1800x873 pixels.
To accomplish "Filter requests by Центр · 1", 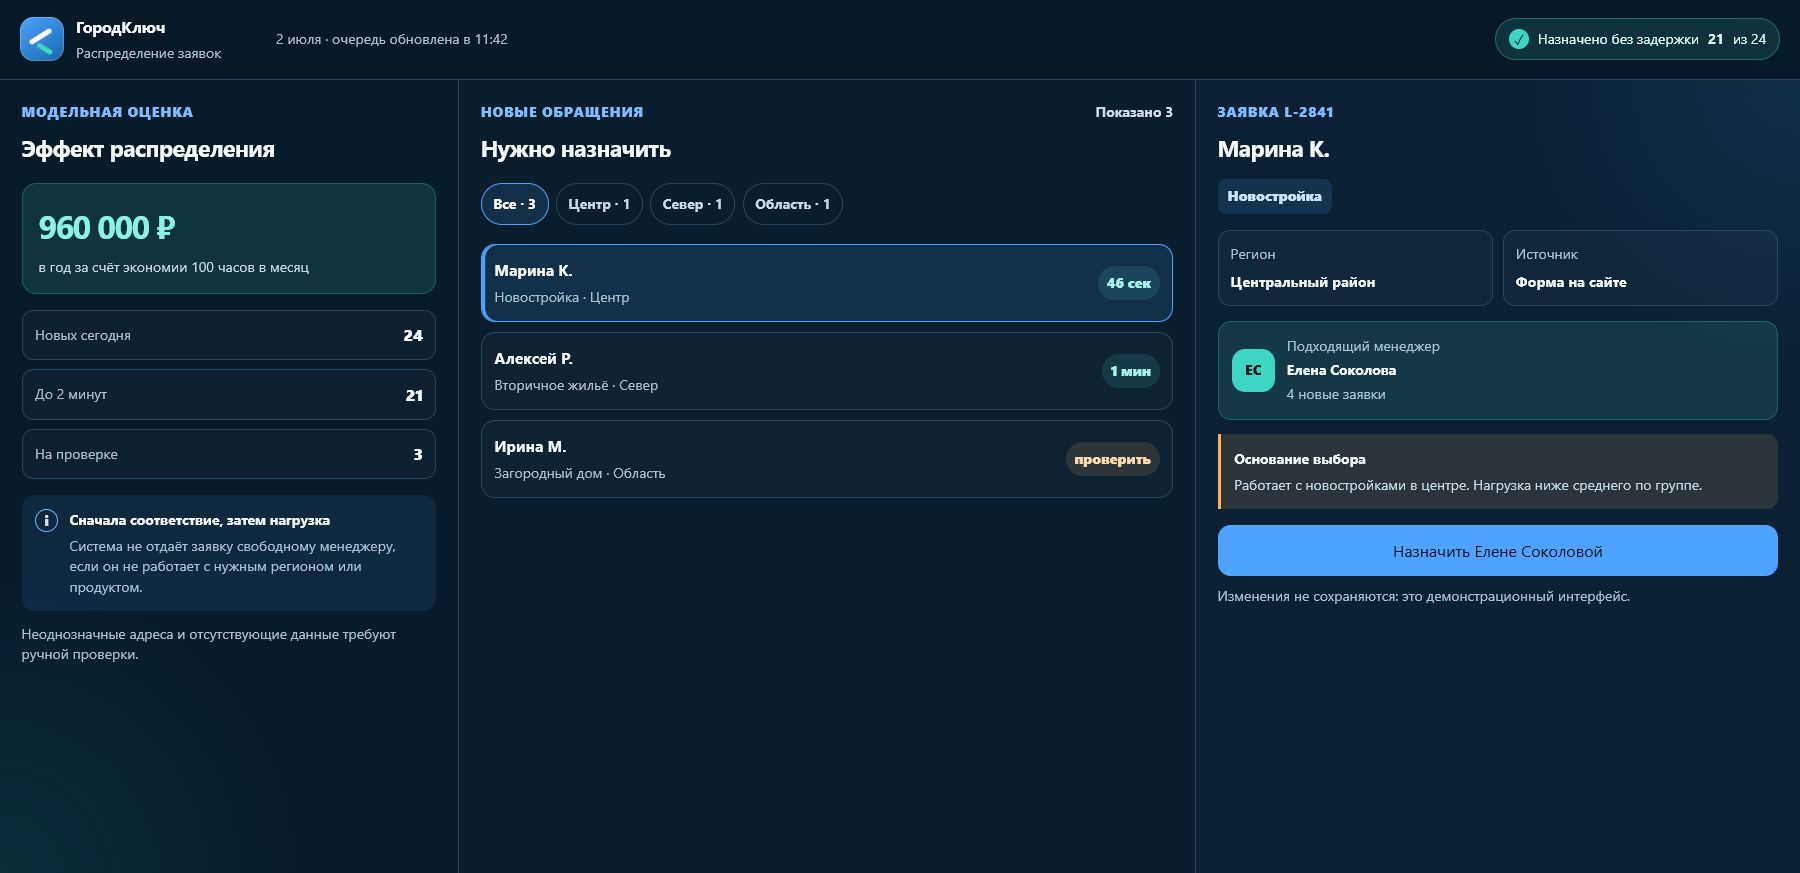I will (x=599, y=204).
